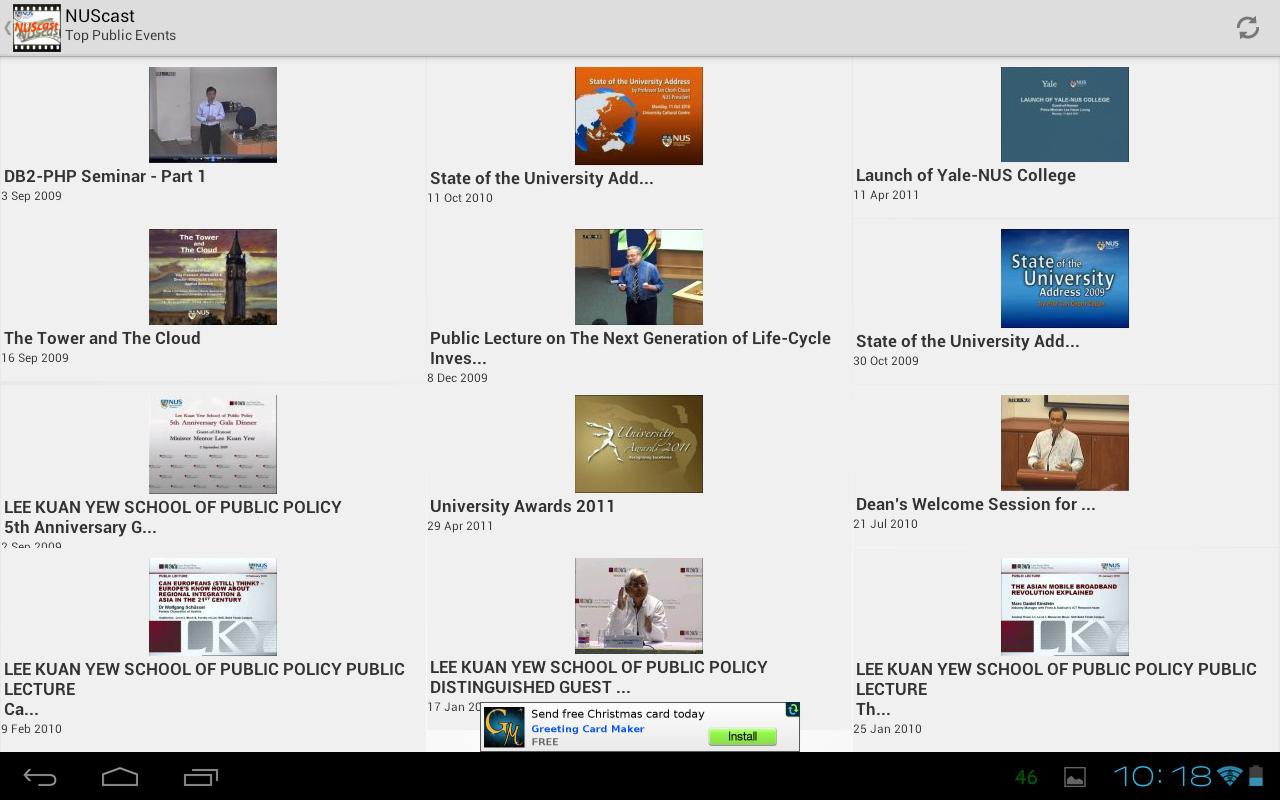Open the Launch of Yale-NUS College thumbnail
Viewport: 1280px width, 800px height.
1065,114
